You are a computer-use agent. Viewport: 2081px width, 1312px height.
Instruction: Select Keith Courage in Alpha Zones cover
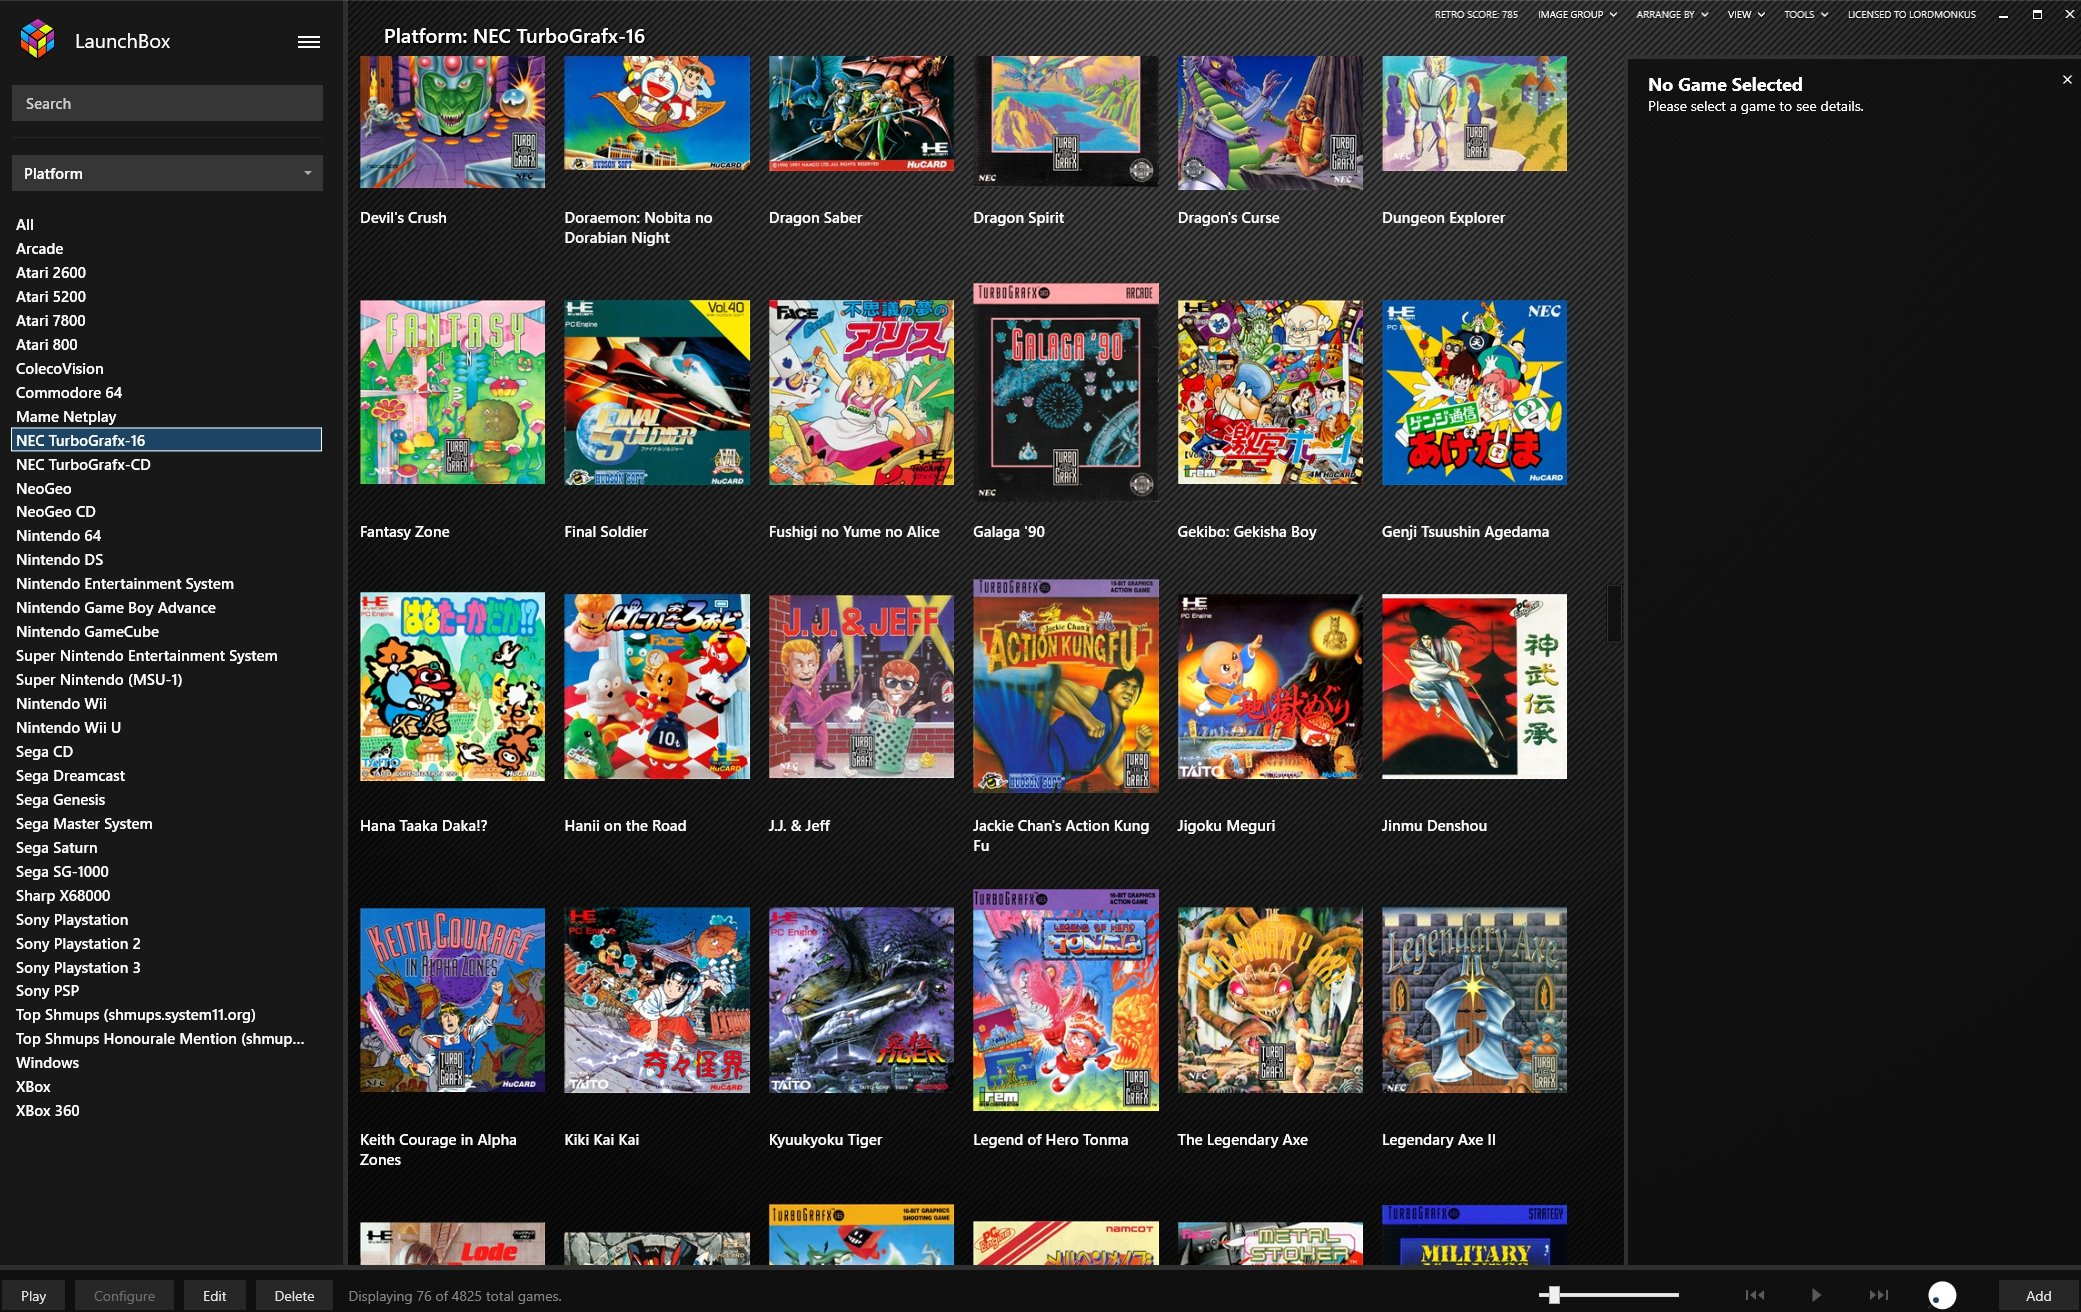[452, 1000]
